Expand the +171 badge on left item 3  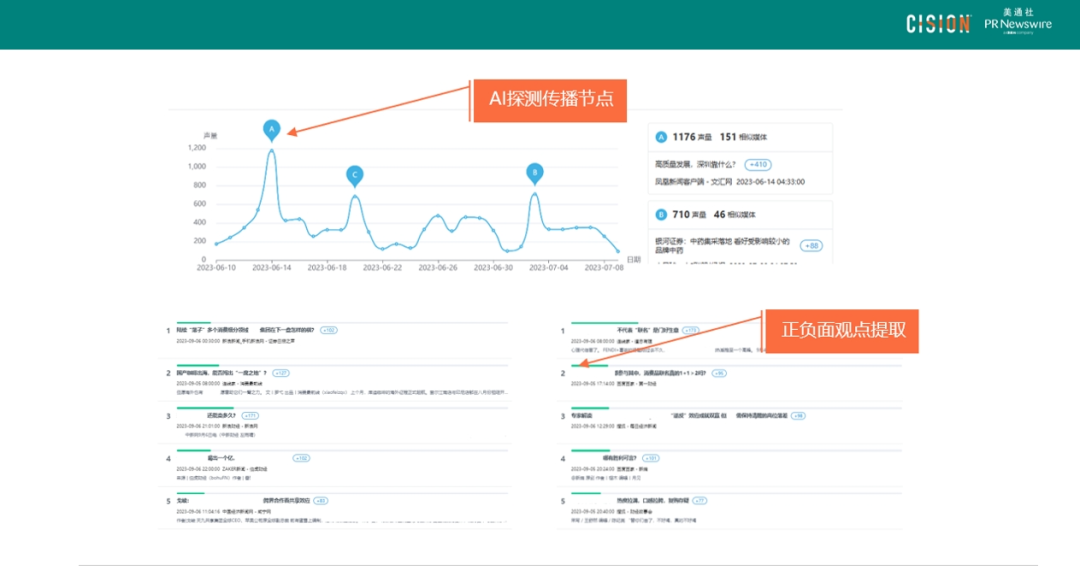point(250,415)
